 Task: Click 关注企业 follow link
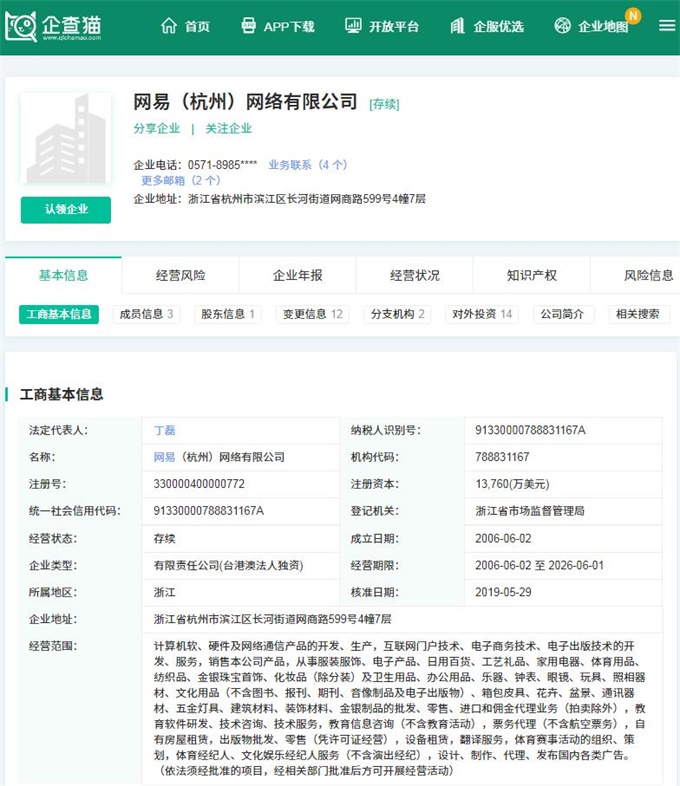[x=229, y=129]
